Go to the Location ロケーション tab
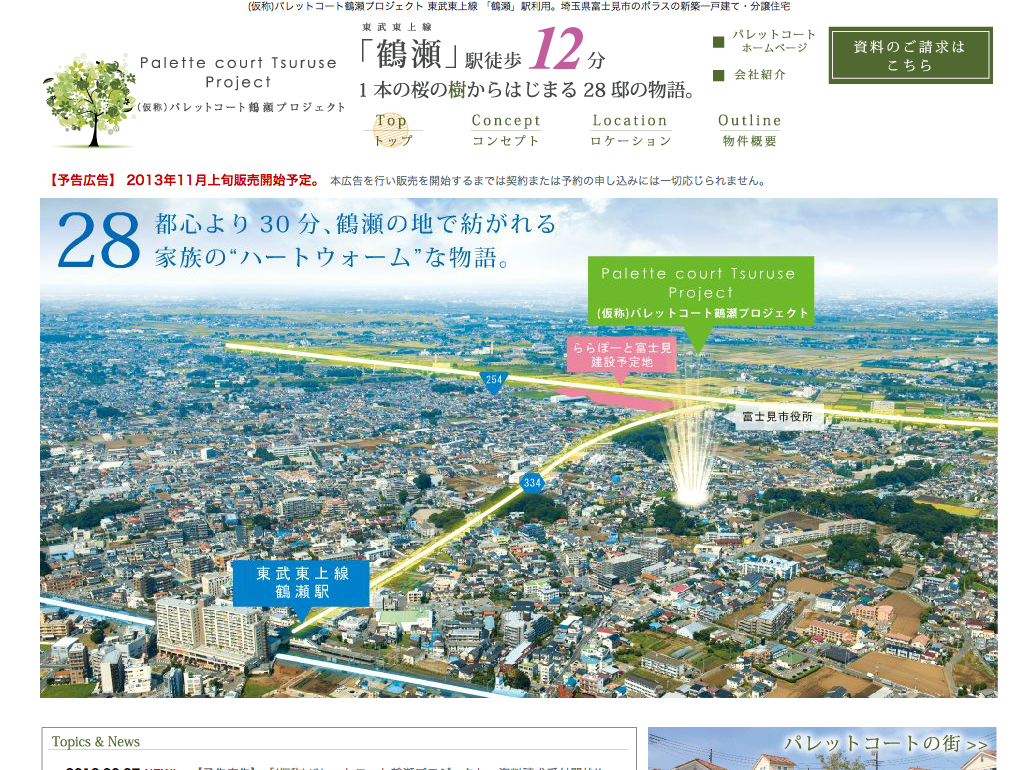Screen dimensions: 1028x770 click(630, 130)
